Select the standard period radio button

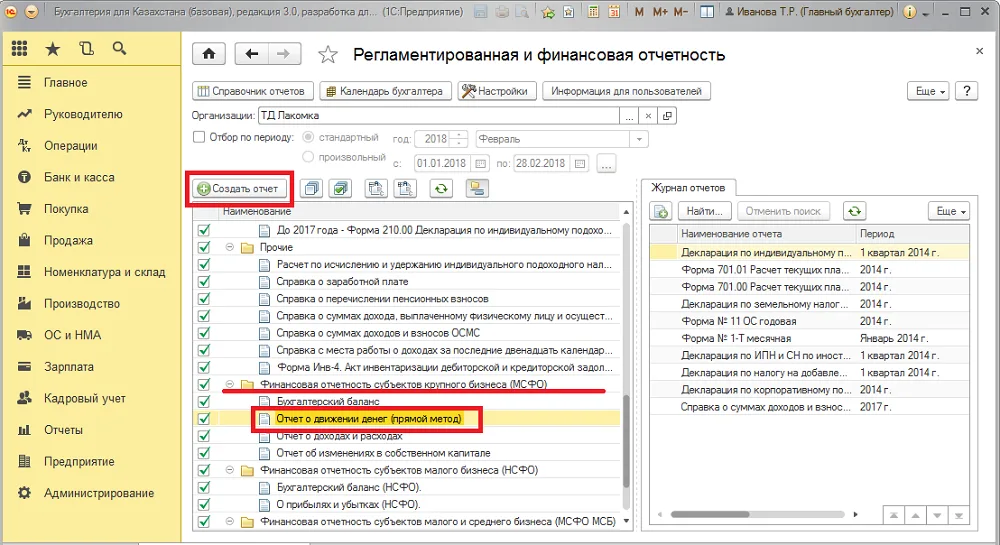coord(308,137)
